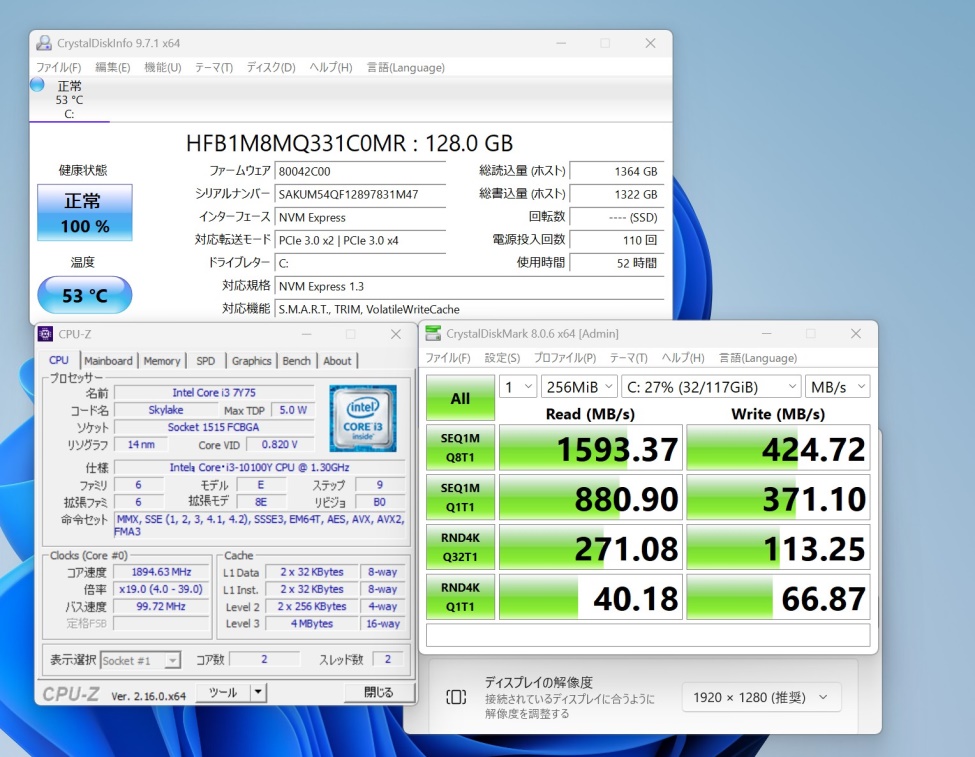This screenshot has height=757, width=975.
Task: Expand the Socket #1 selection dropdown in CPU-Z
Action: click(x=141, y=661)
